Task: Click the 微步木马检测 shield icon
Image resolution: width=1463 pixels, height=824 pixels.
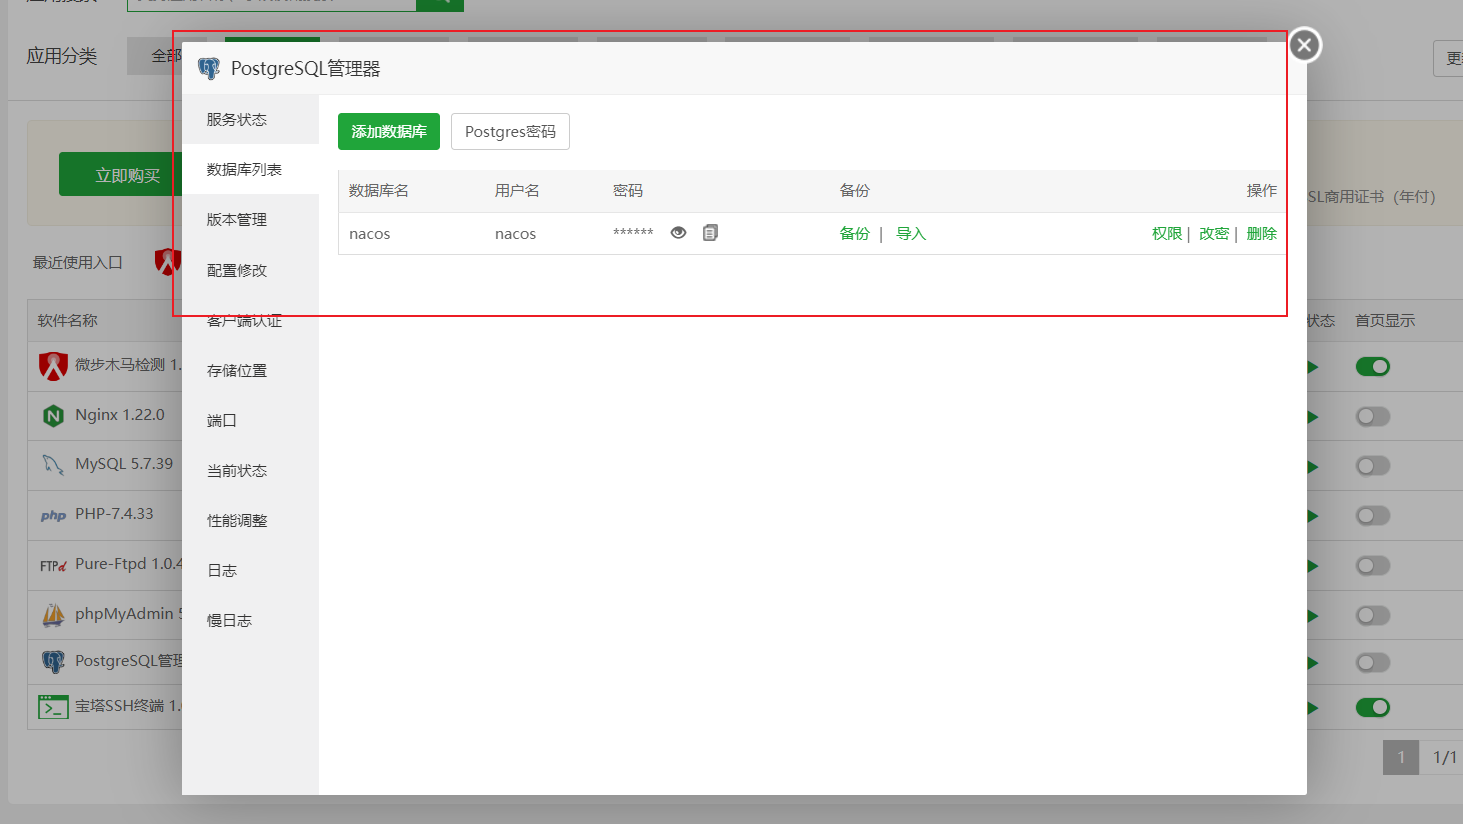Action: click(x=53, y=366)
